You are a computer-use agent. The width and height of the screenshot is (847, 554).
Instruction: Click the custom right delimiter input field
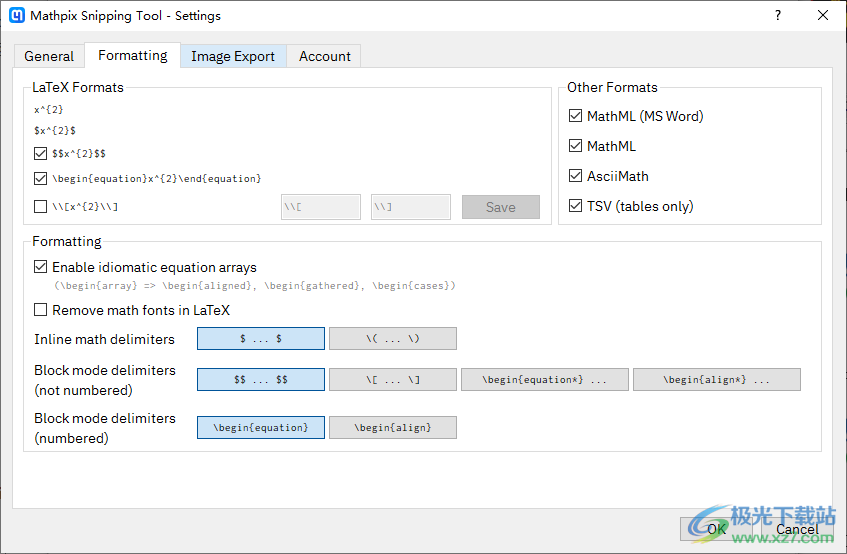(x=411, y=207)
